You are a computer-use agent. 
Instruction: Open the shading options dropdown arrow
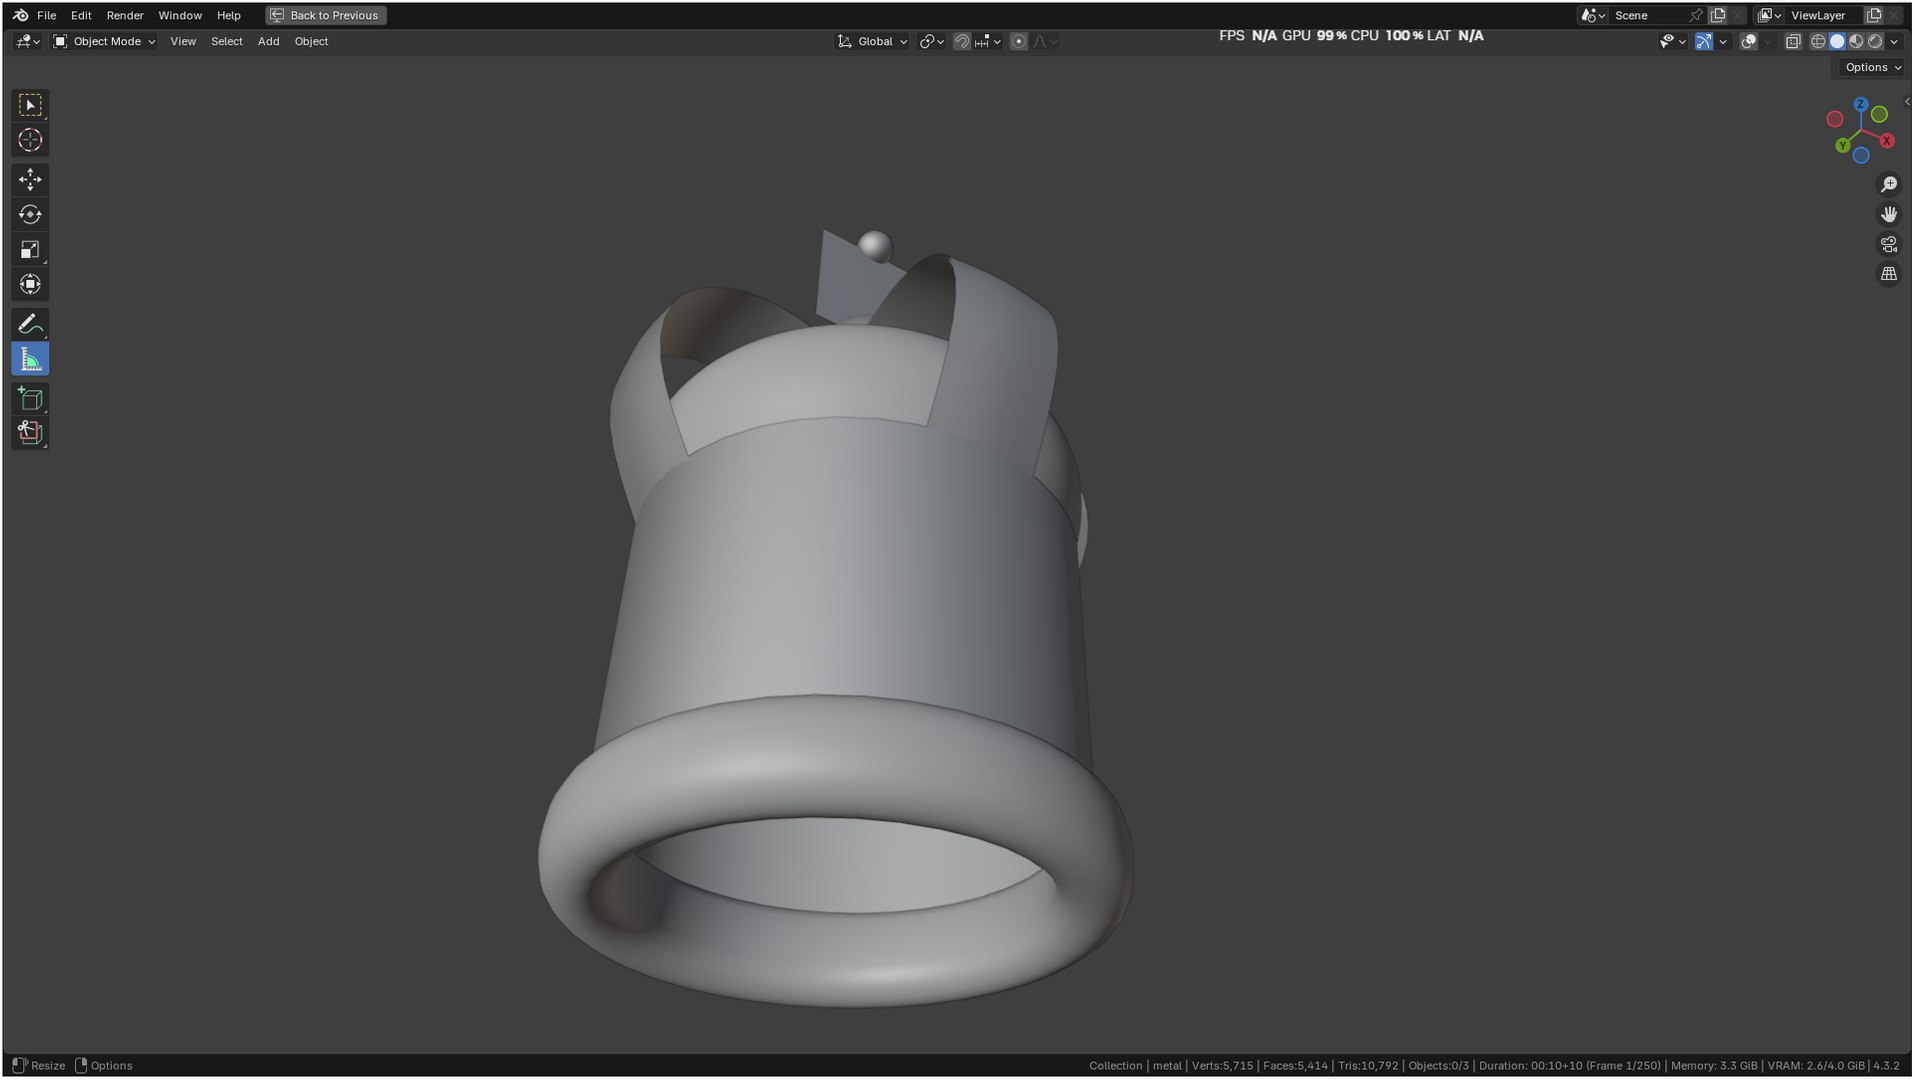click(x=1895, y=41)
